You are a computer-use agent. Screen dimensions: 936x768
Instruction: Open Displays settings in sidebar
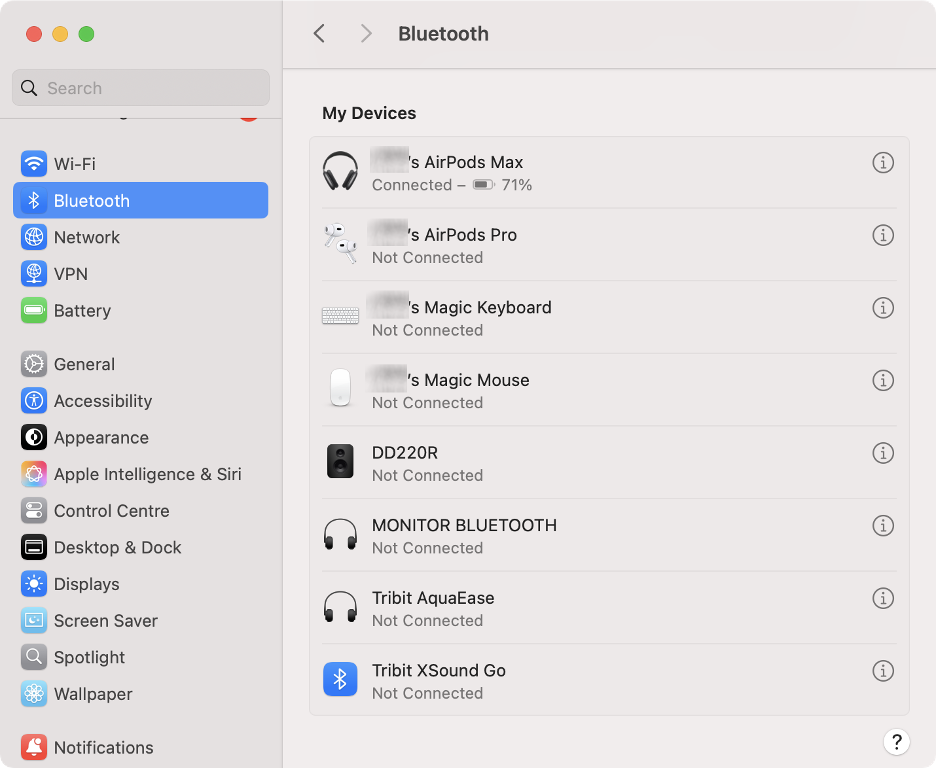[x=140, y=584]
